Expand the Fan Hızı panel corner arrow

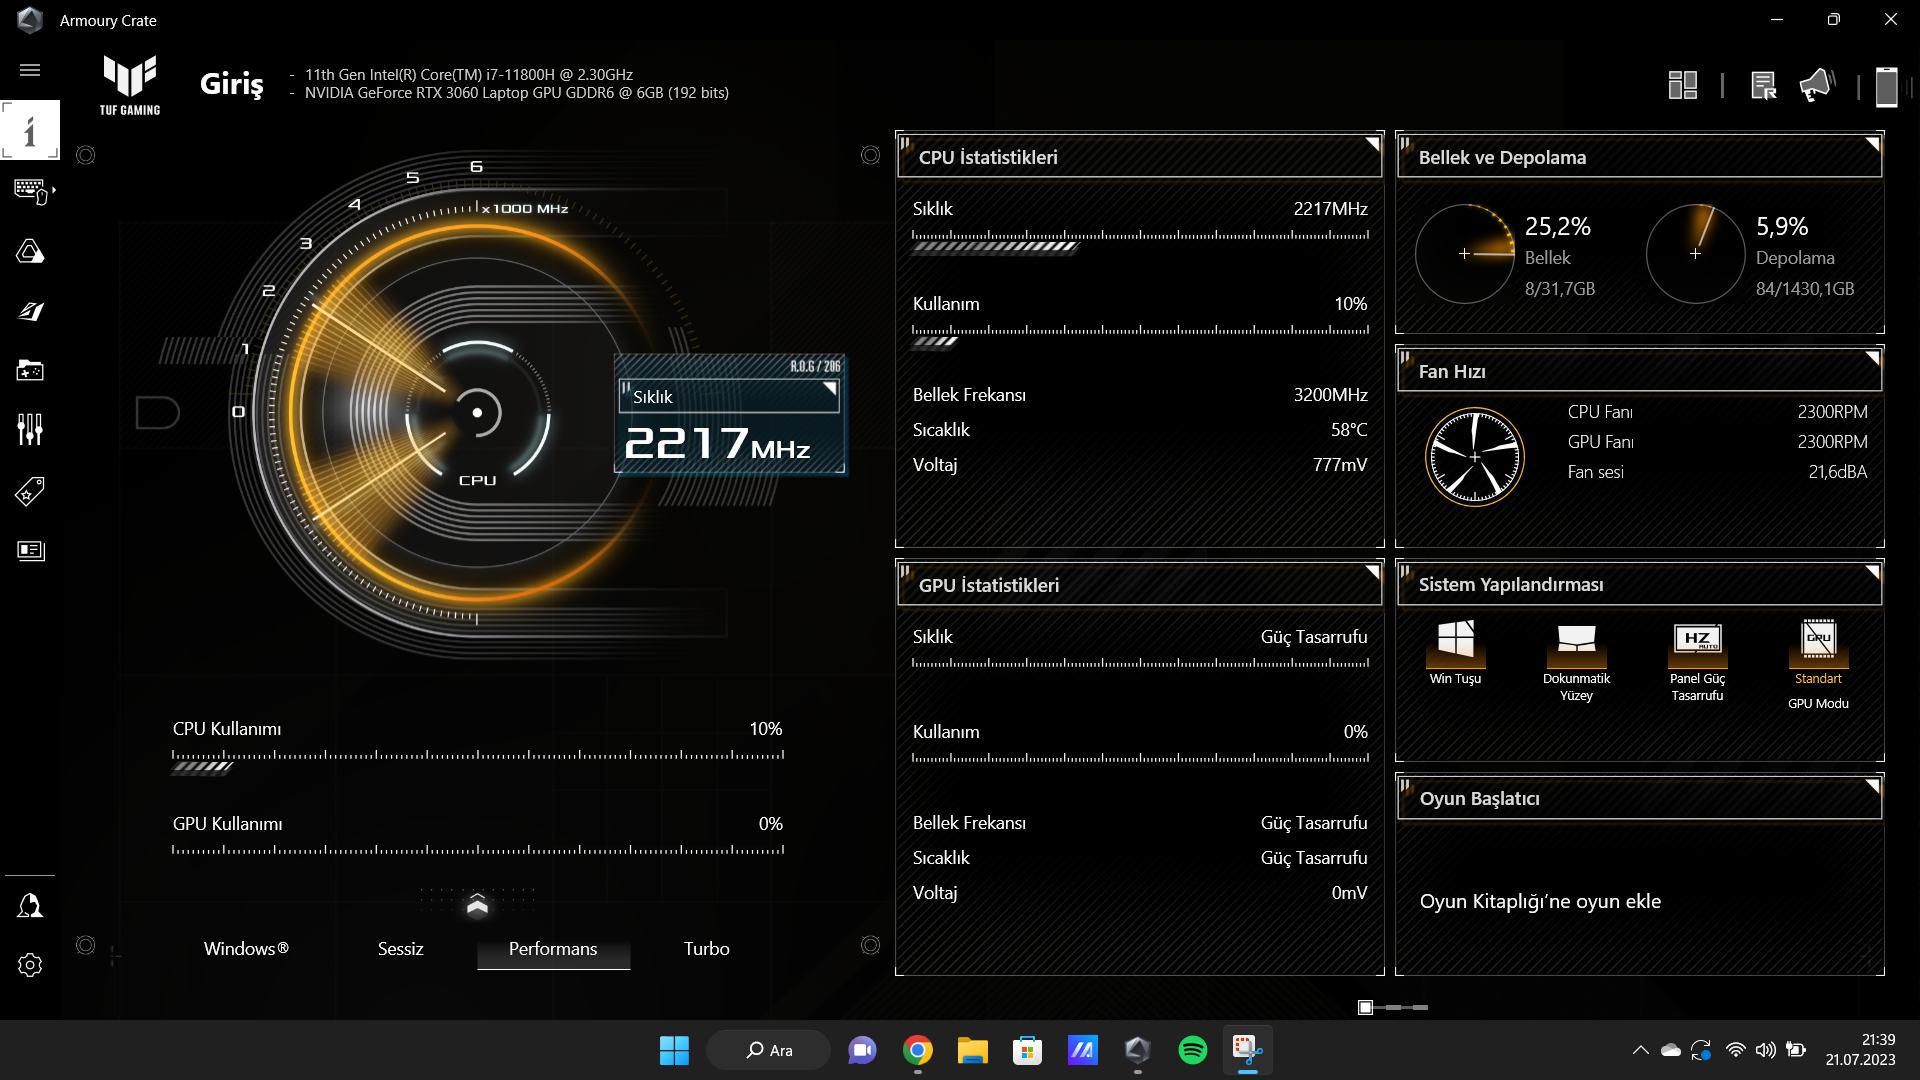point(1872,358)
